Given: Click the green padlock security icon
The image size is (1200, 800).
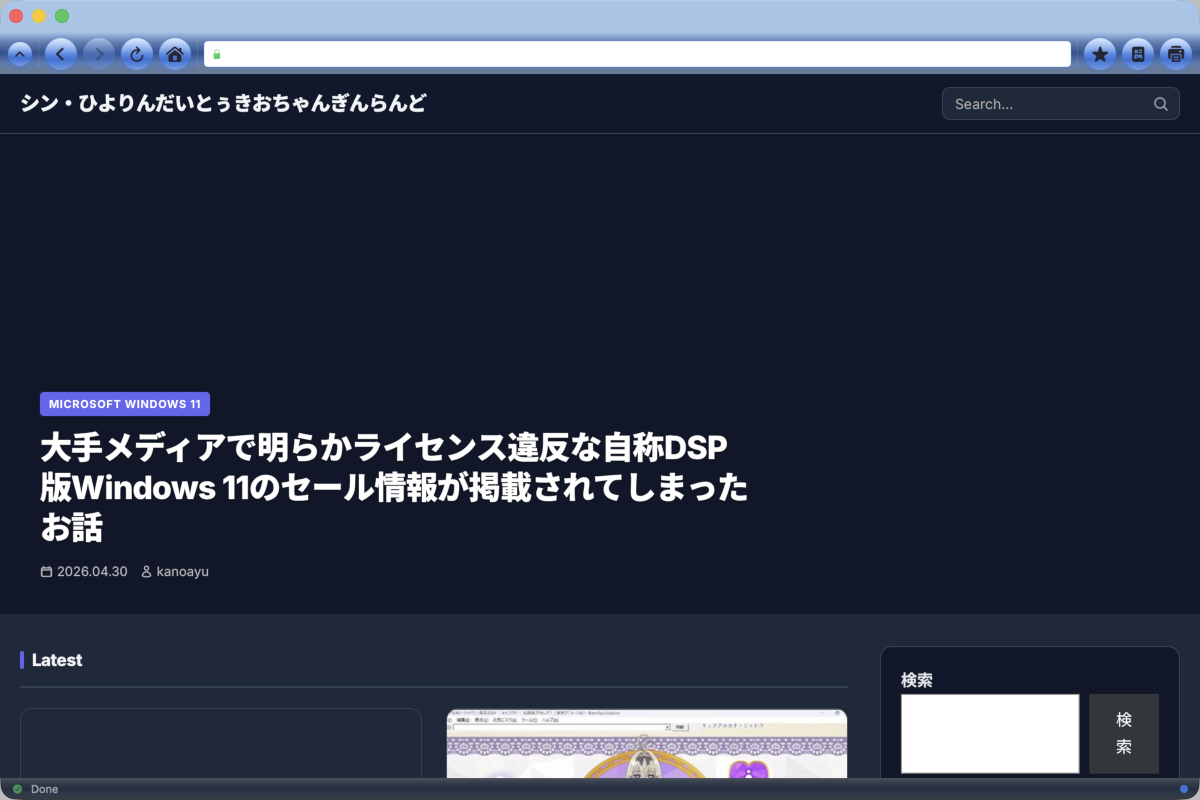Looking at the screenshot, I should click(x=216, y=54).
